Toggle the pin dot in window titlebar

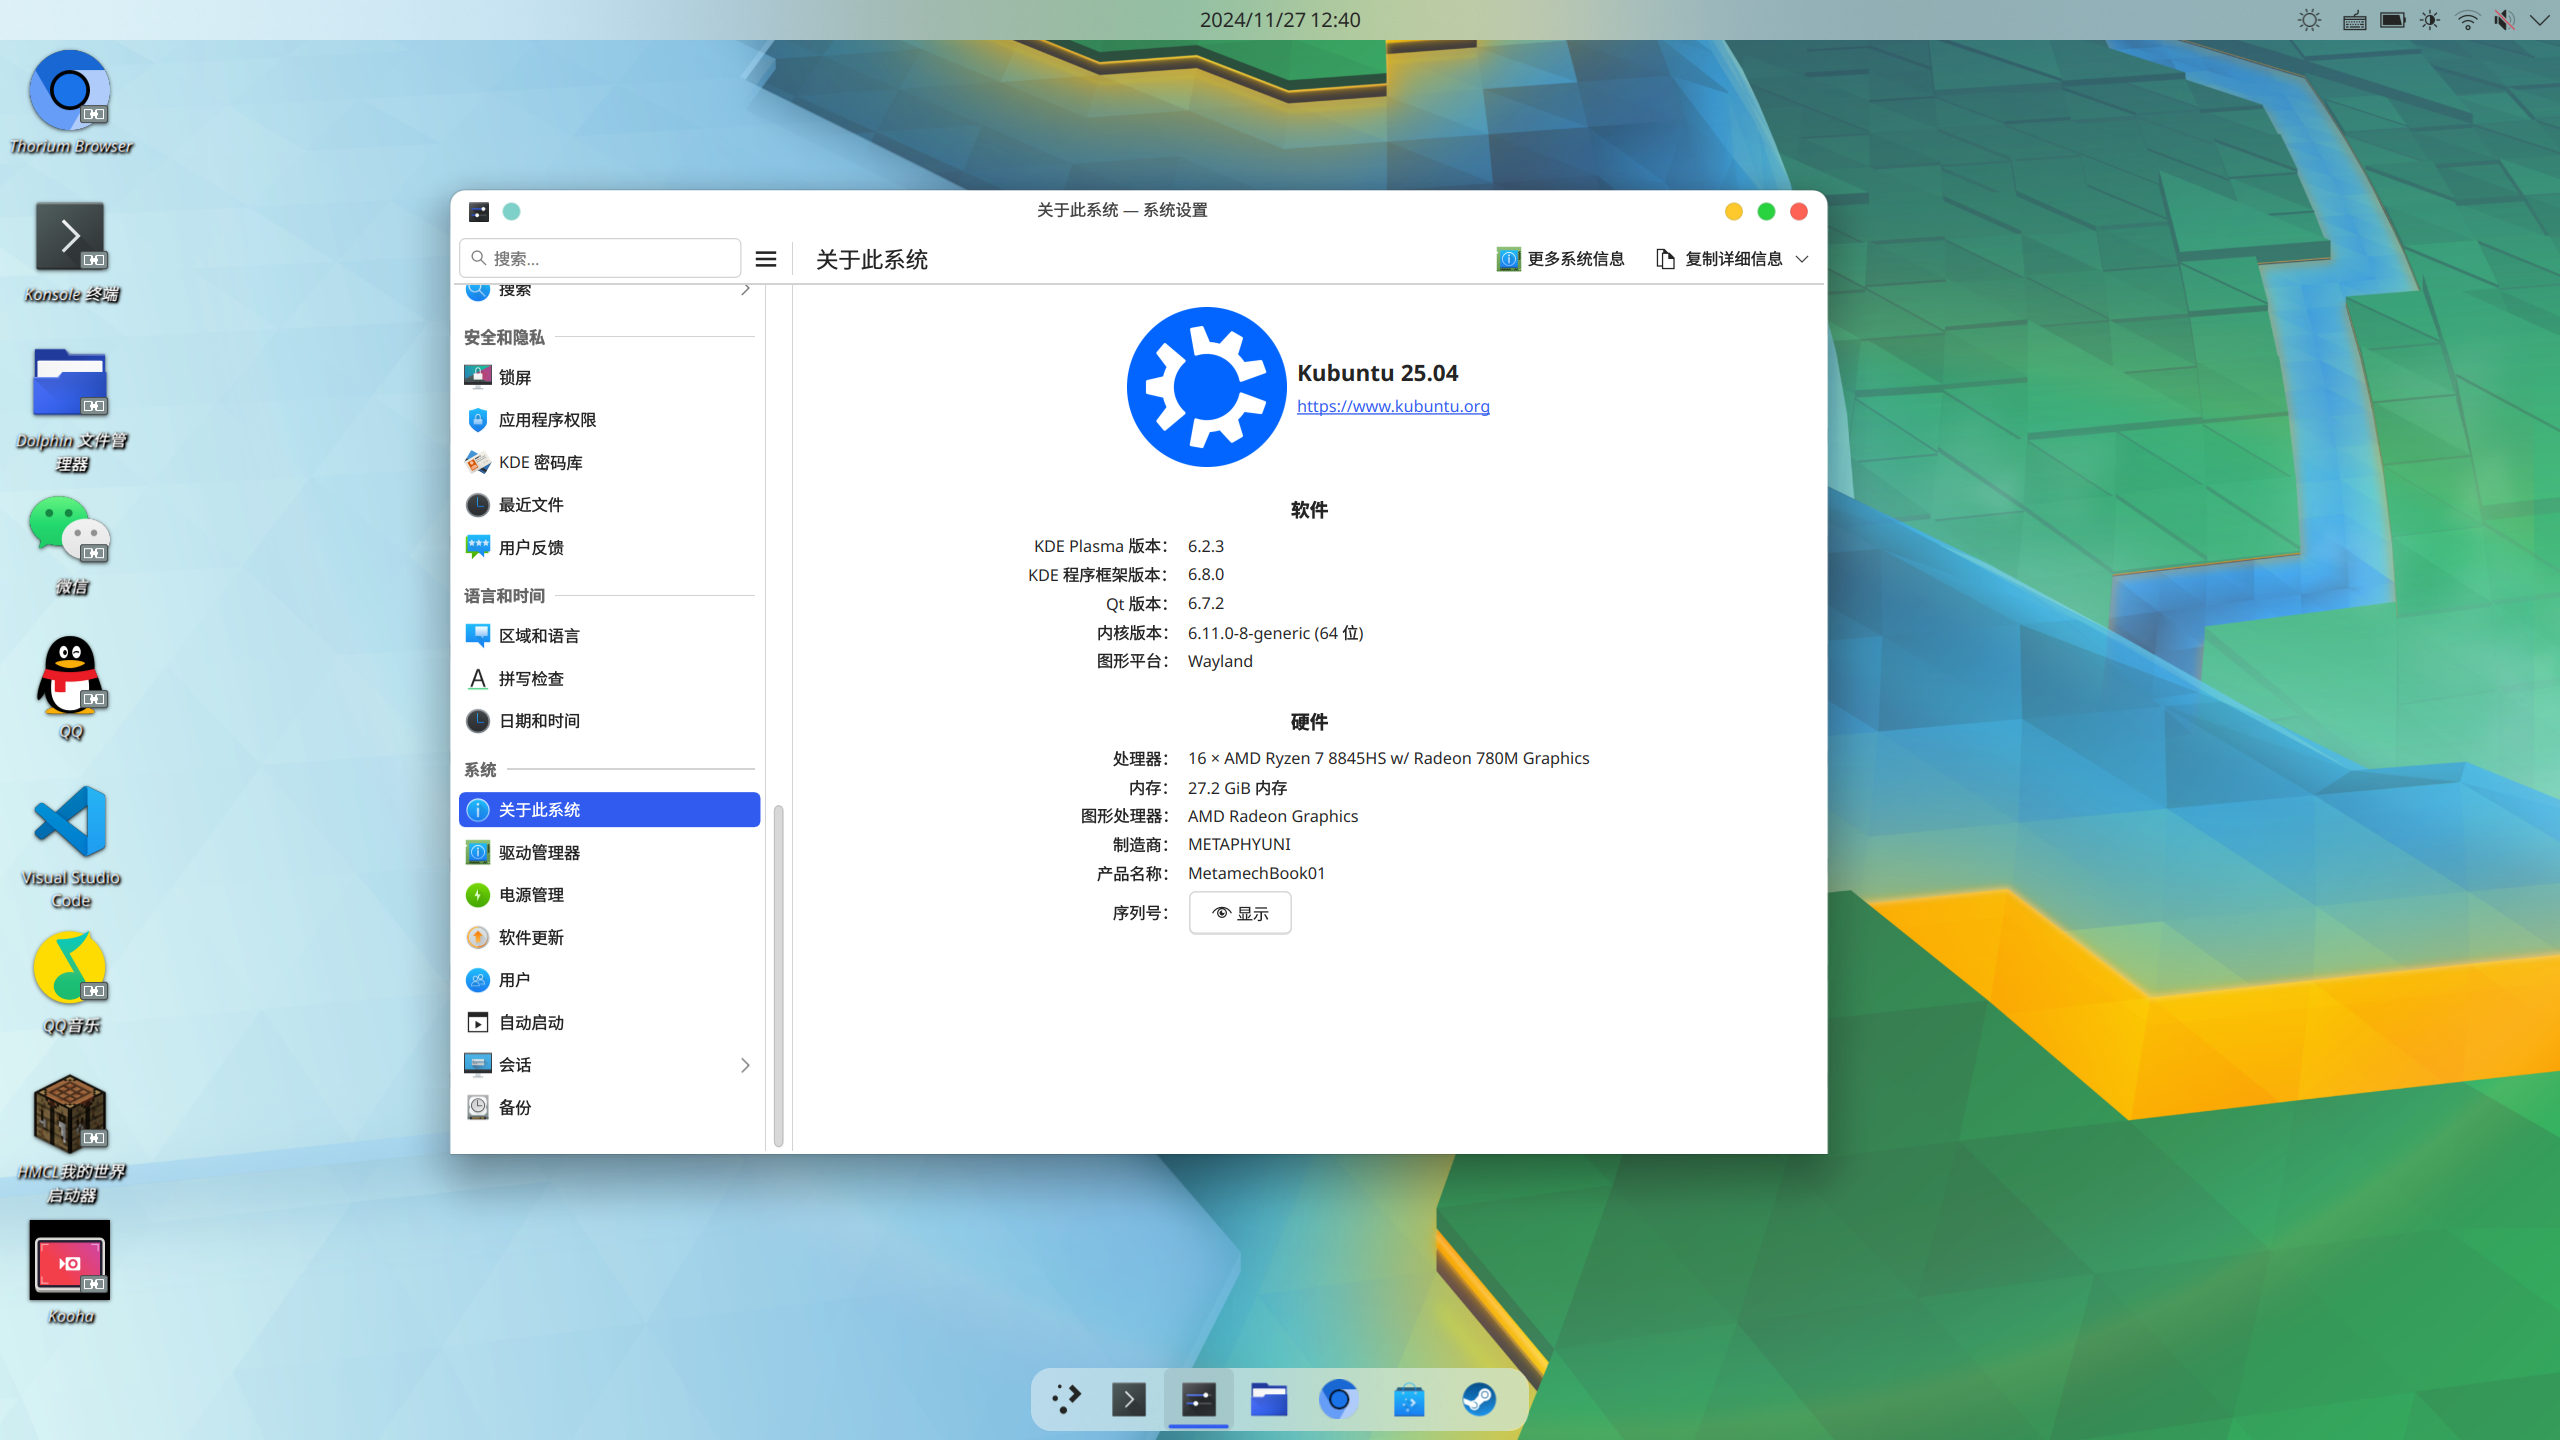511,211
